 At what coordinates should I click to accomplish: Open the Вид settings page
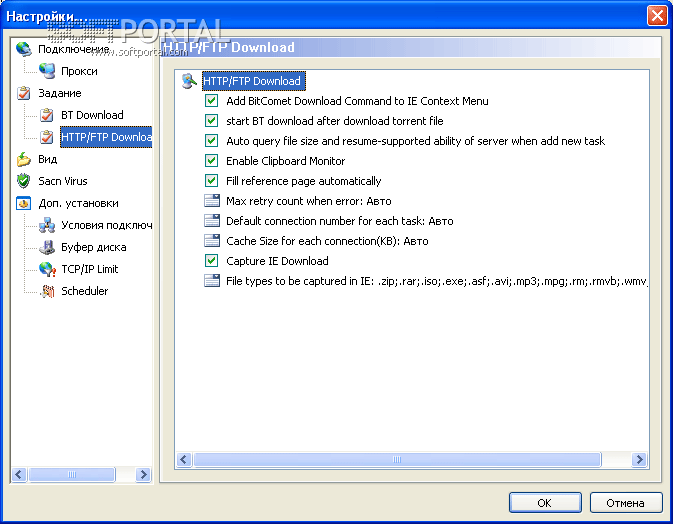pos(48,159)
